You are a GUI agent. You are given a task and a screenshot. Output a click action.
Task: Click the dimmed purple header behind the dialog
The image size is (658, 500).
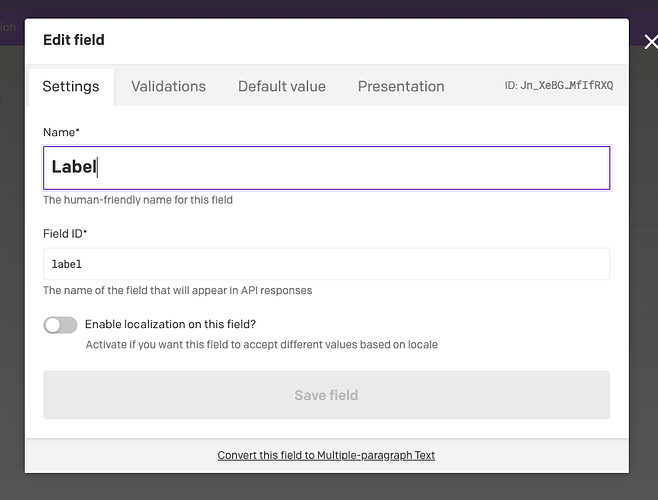[300, 8]
